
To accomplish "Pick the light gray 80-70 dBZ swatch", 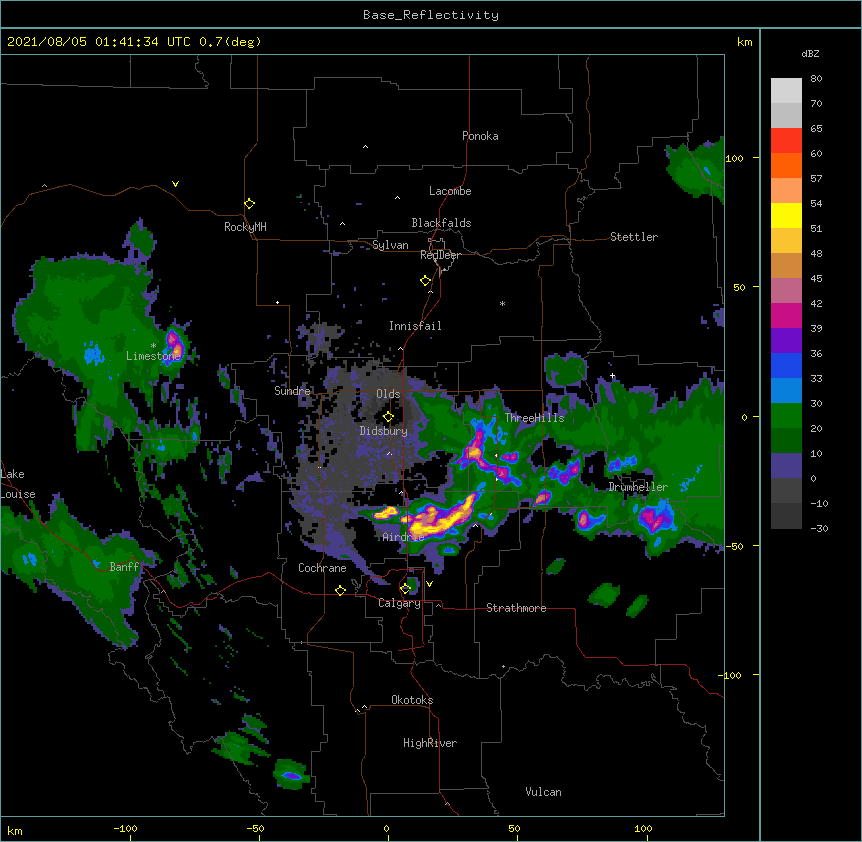I will pyautogui.click(x=786, y=91).
